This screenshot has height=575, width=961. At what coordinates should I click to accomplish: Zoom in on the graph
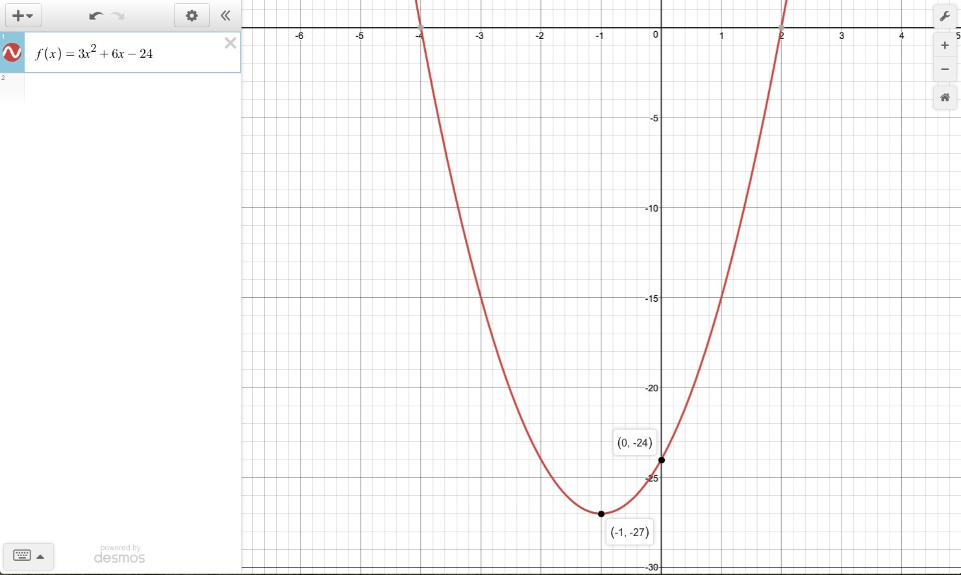(x=944, y=45)
